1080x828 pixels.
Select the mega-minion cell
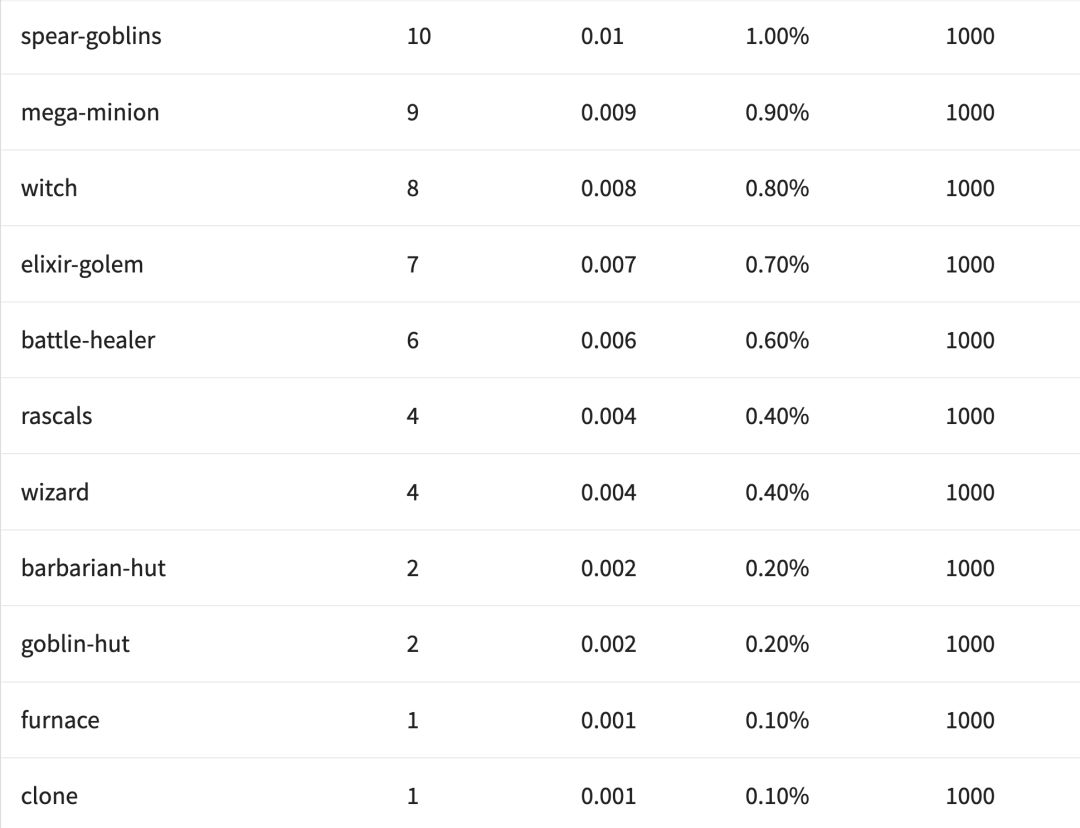pos(90,113)
